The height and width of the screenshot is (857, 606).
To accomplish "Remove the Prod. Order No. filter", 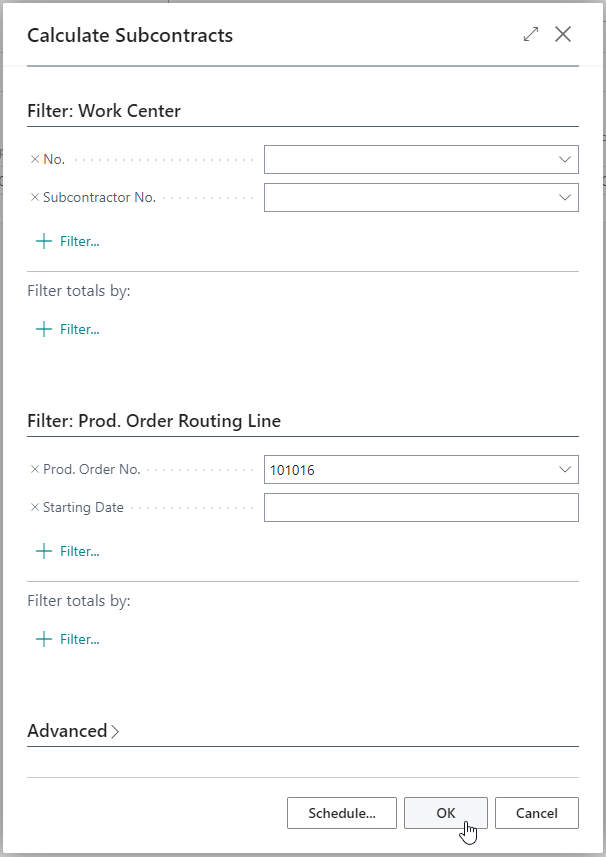I will 35,470.
